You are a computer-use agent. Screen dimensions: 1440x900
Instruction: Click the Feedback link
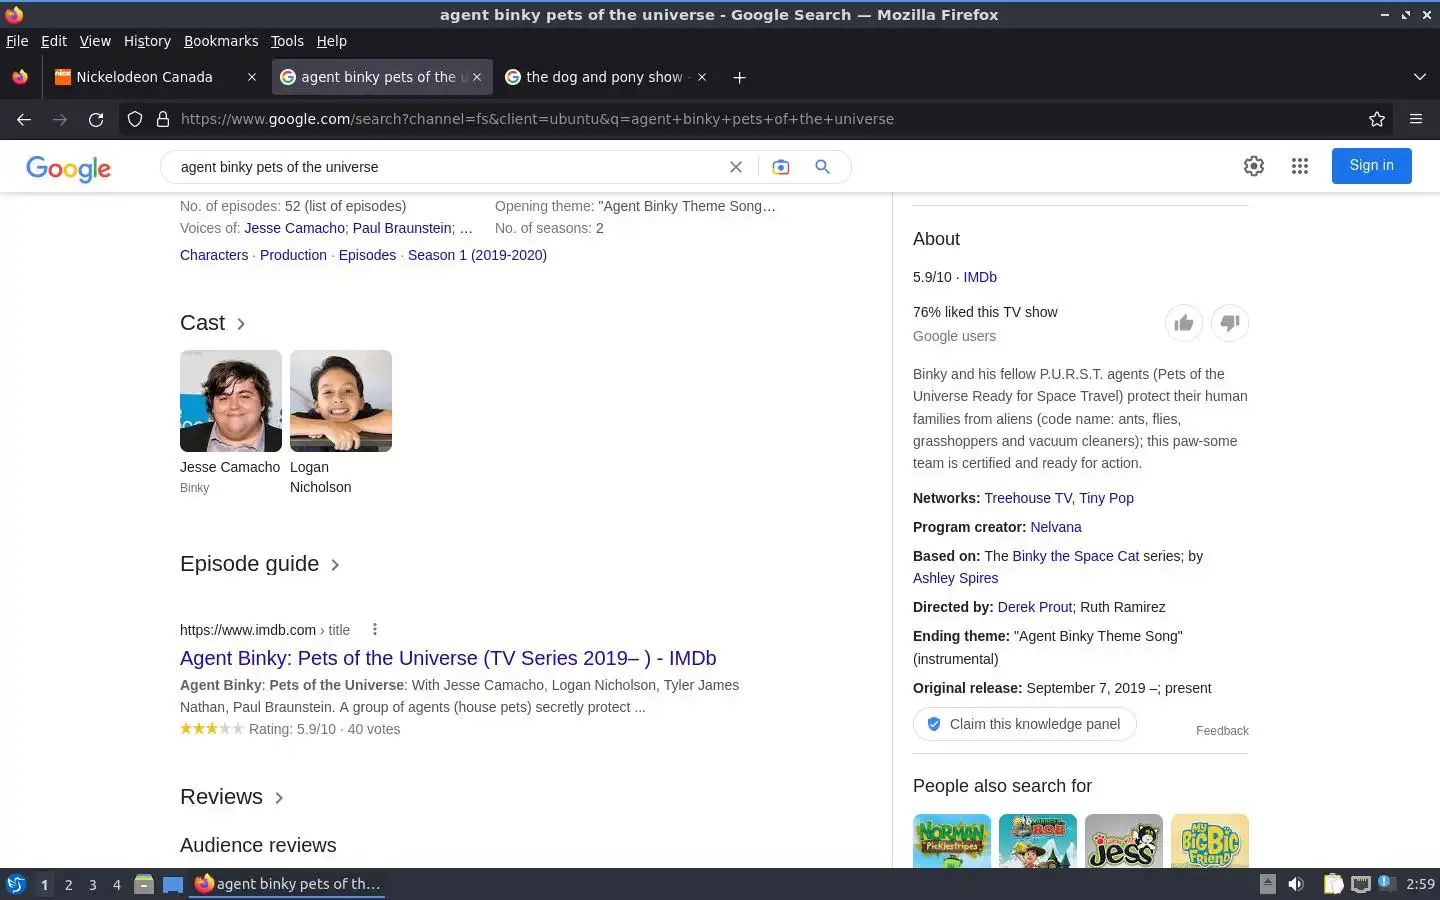(x=1222, y=731)
